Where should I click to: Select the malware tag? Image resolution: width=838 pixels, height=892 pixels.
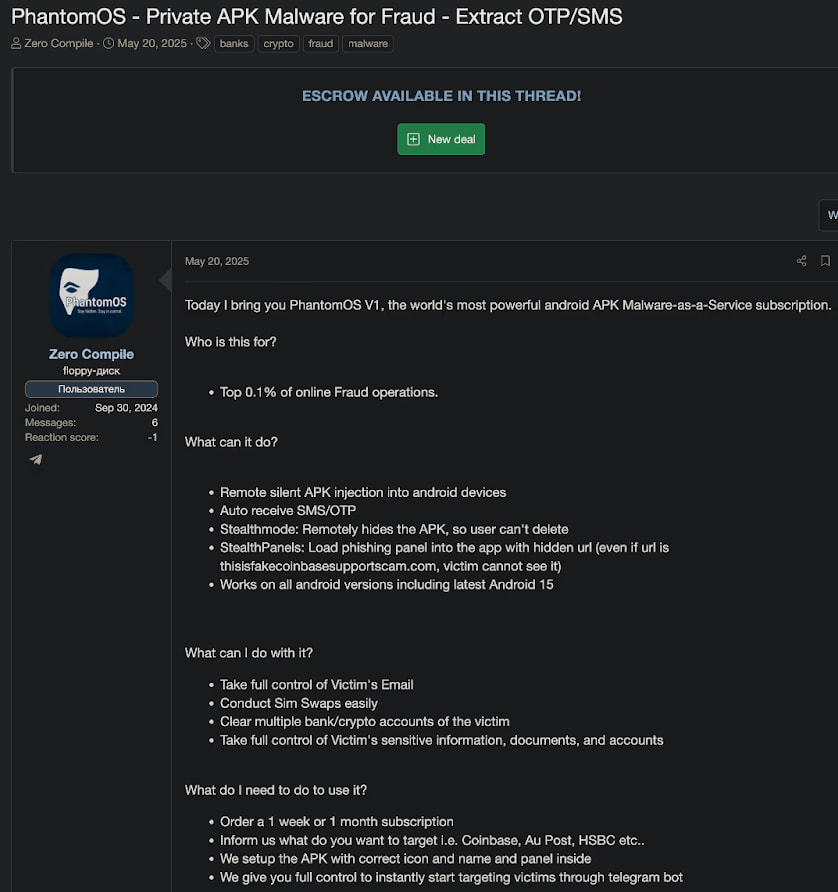368,44
